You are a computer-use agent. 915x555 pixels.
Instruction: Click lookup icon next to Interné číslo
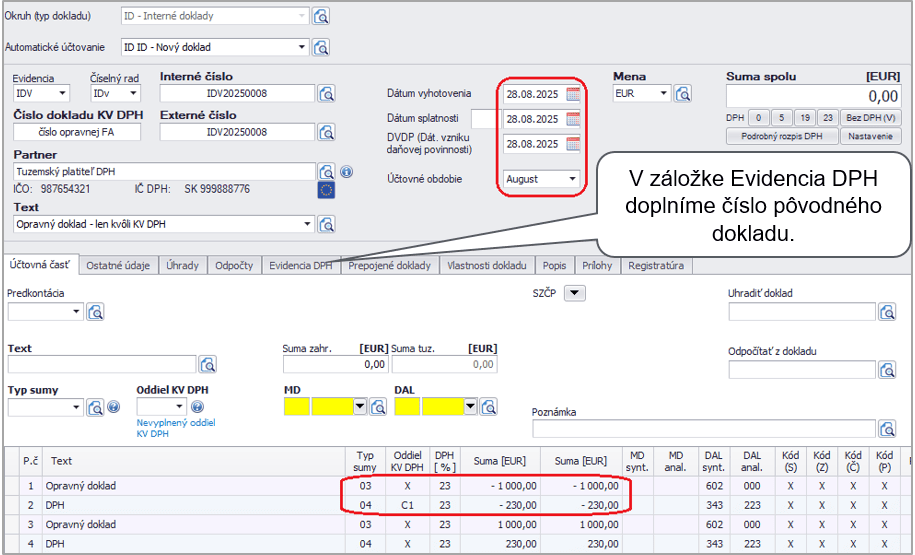(x=326, y=94)
